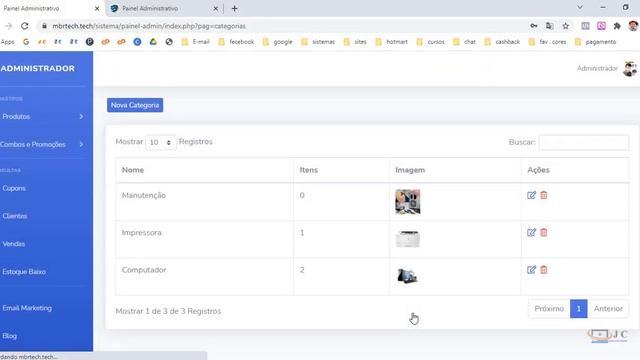The width and height of the screenshot is (640, 360).
Task: Open the tab search chevron
Action: (580, 7)
